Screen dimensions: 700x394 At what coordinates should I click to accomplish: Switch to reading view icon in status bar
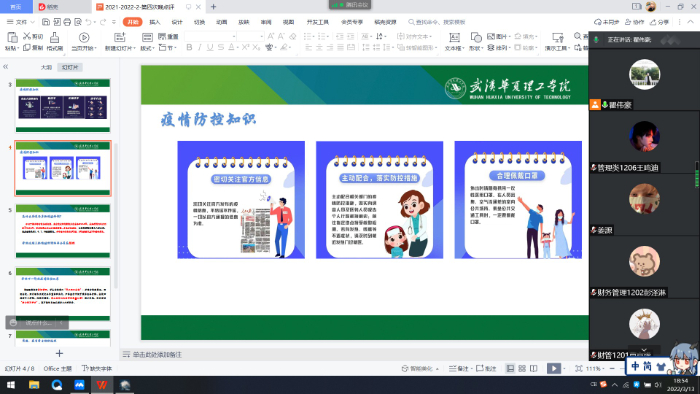pos(533,369)
